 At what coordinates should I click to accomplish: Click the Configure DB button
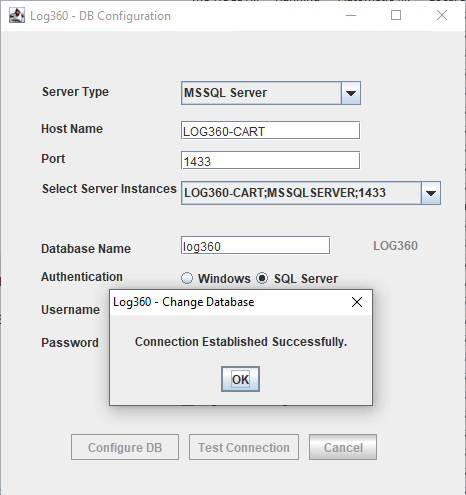[125, 447]
